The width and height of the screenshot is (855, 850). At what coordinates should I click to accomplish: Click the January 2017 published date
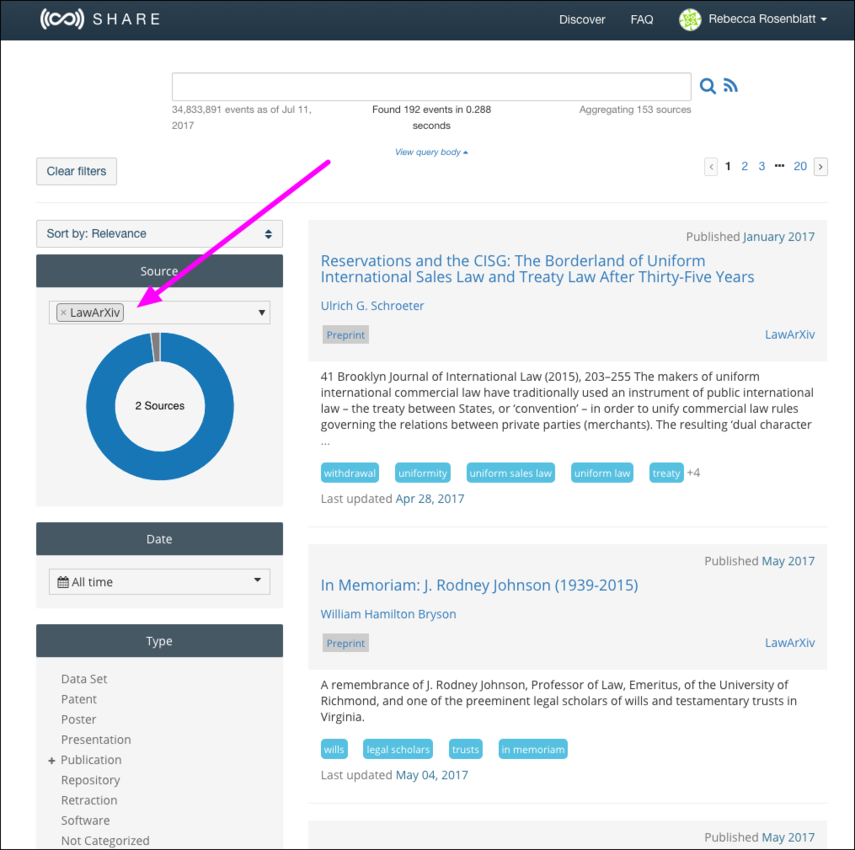[779, 237]
